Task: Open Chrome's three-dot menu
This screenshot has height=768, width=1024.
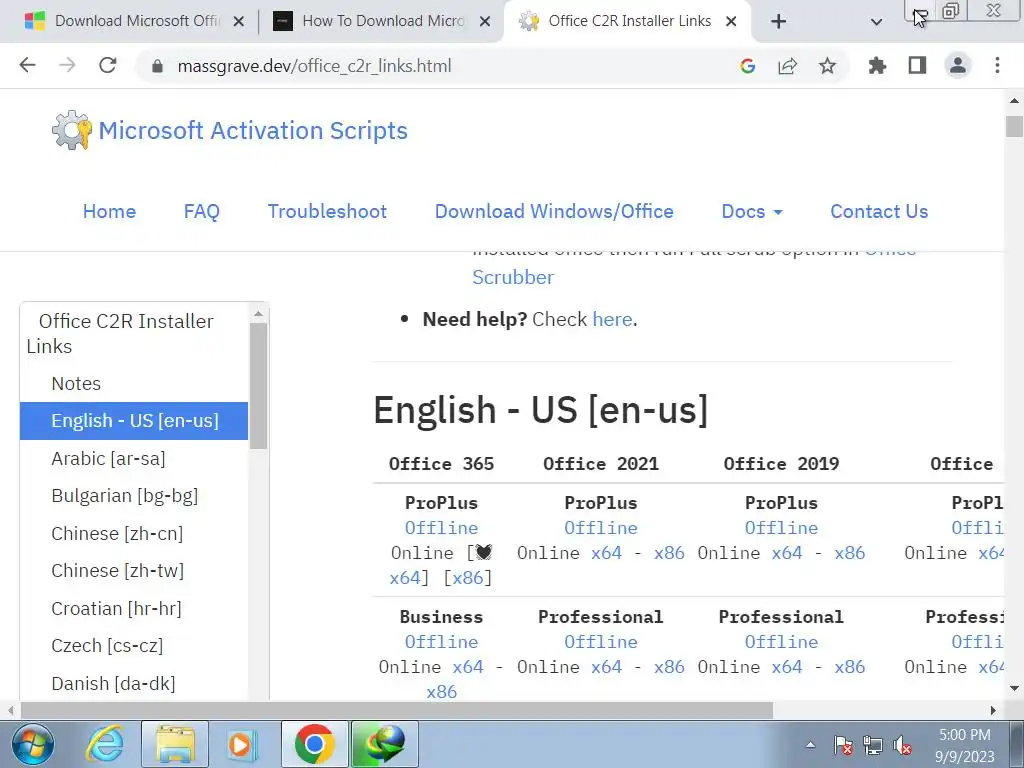Action: pos(997,65)
